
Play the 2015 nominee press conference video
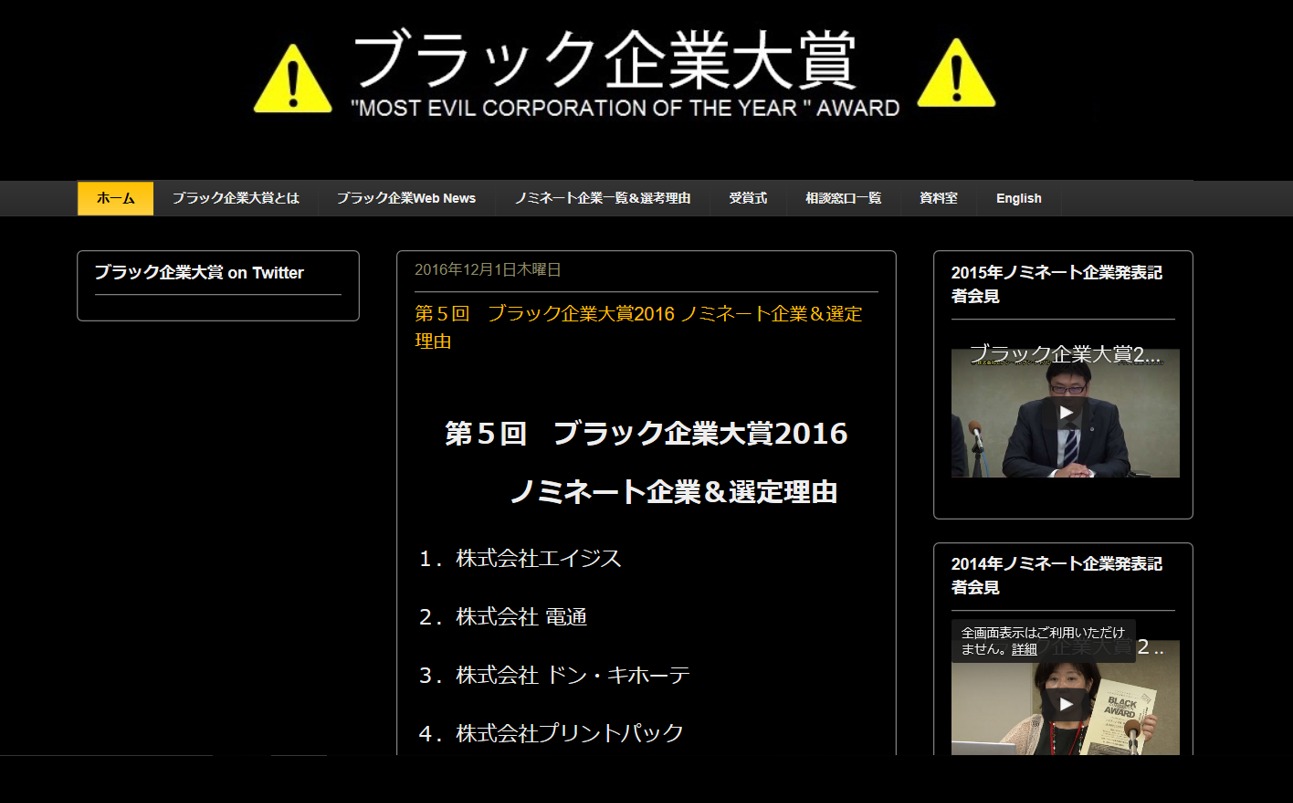coord(1065,412)
